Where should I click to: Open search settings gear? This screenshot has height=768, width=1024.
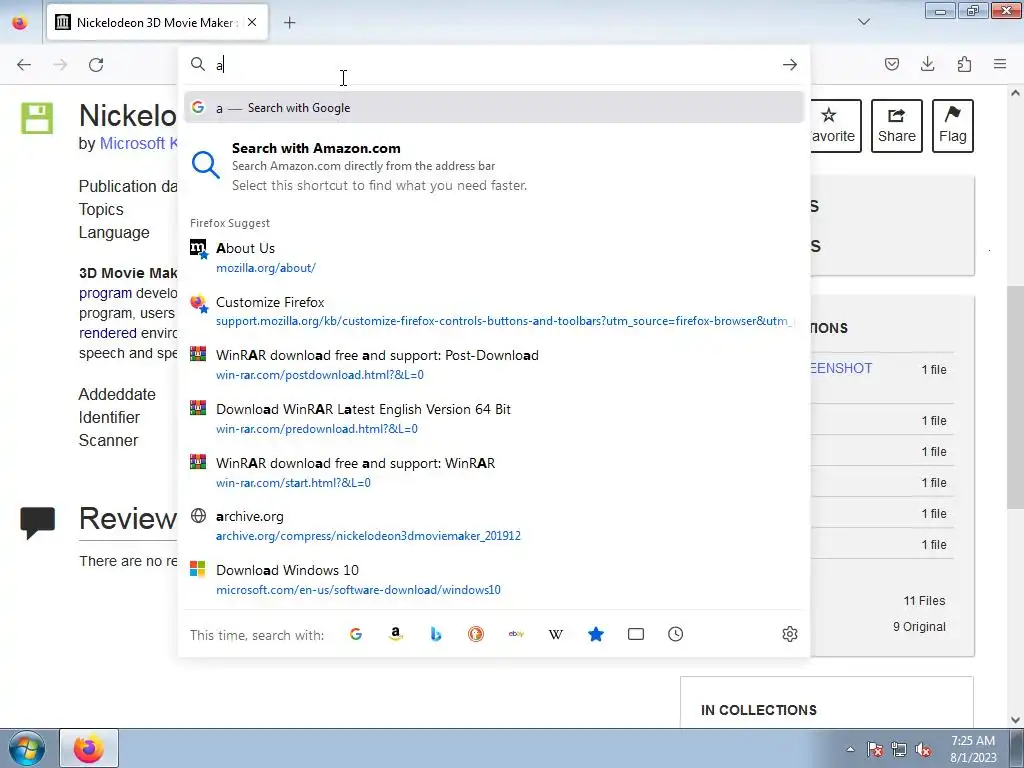click(790, 634)
